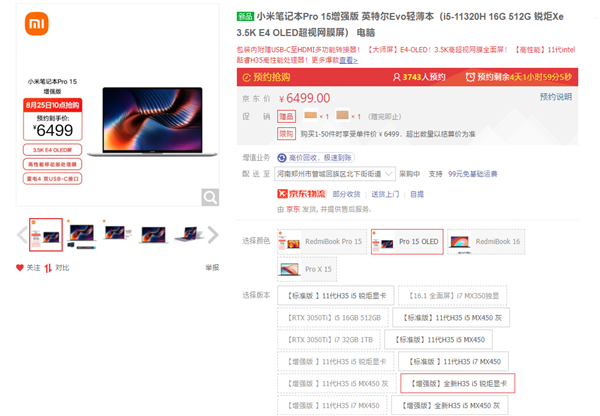Screen dimensions: 600x416
Task: Click the 99元免基础运费 link
Action: pyautogui.click(x=473, y=174)
